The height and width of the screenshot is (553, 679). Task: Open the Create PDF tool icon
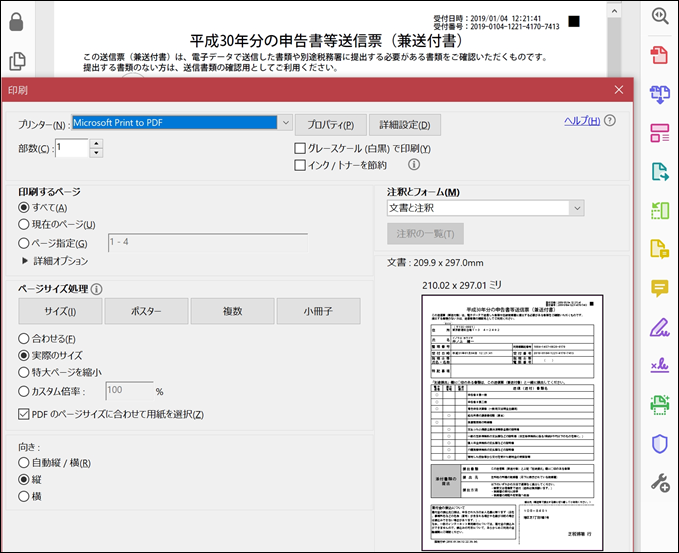coord(660,55)
